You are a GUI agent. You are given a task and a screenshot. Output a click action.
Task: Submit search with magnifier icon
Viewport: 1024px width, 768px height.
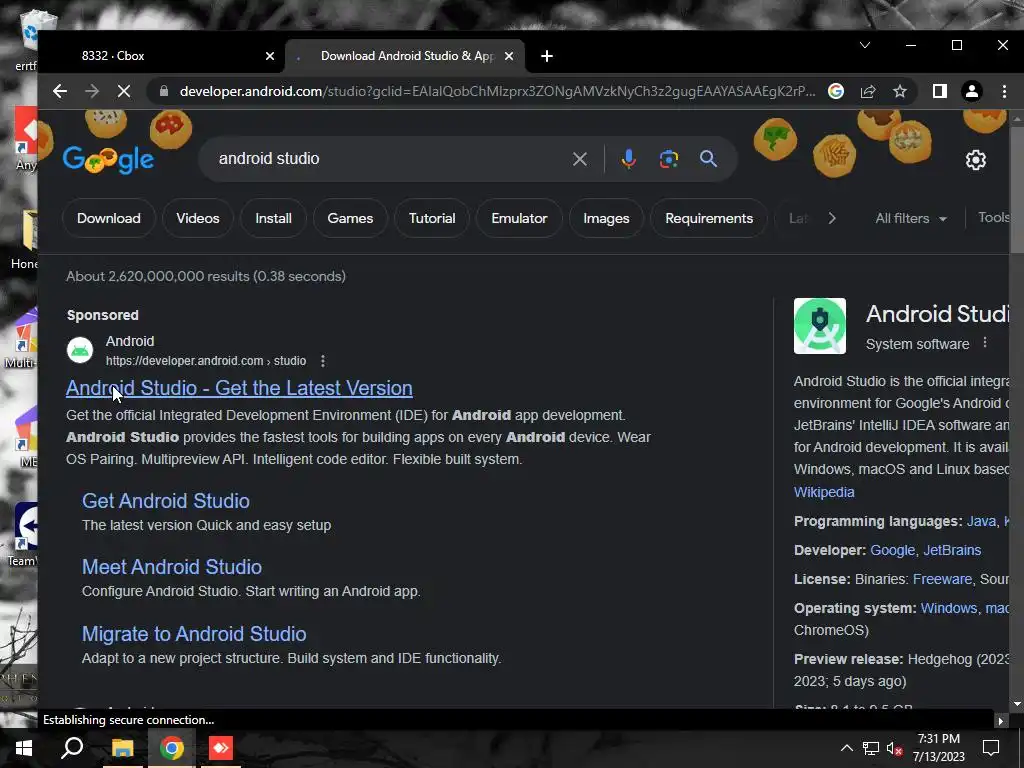coord(709,159)
